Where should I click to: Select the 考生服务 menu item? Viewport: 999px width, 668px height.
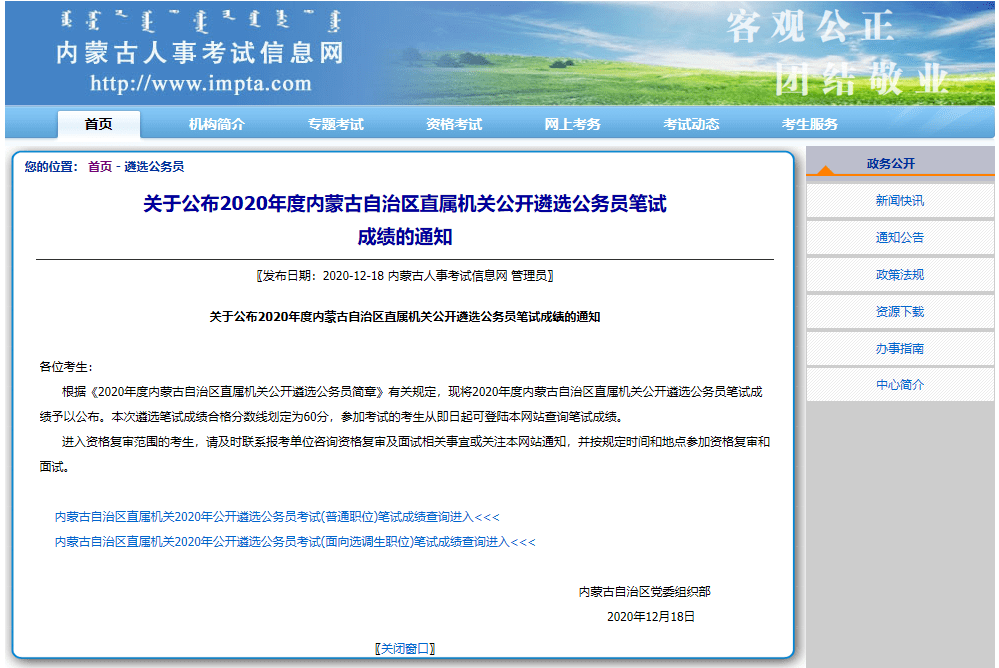[x=810, y=124]
